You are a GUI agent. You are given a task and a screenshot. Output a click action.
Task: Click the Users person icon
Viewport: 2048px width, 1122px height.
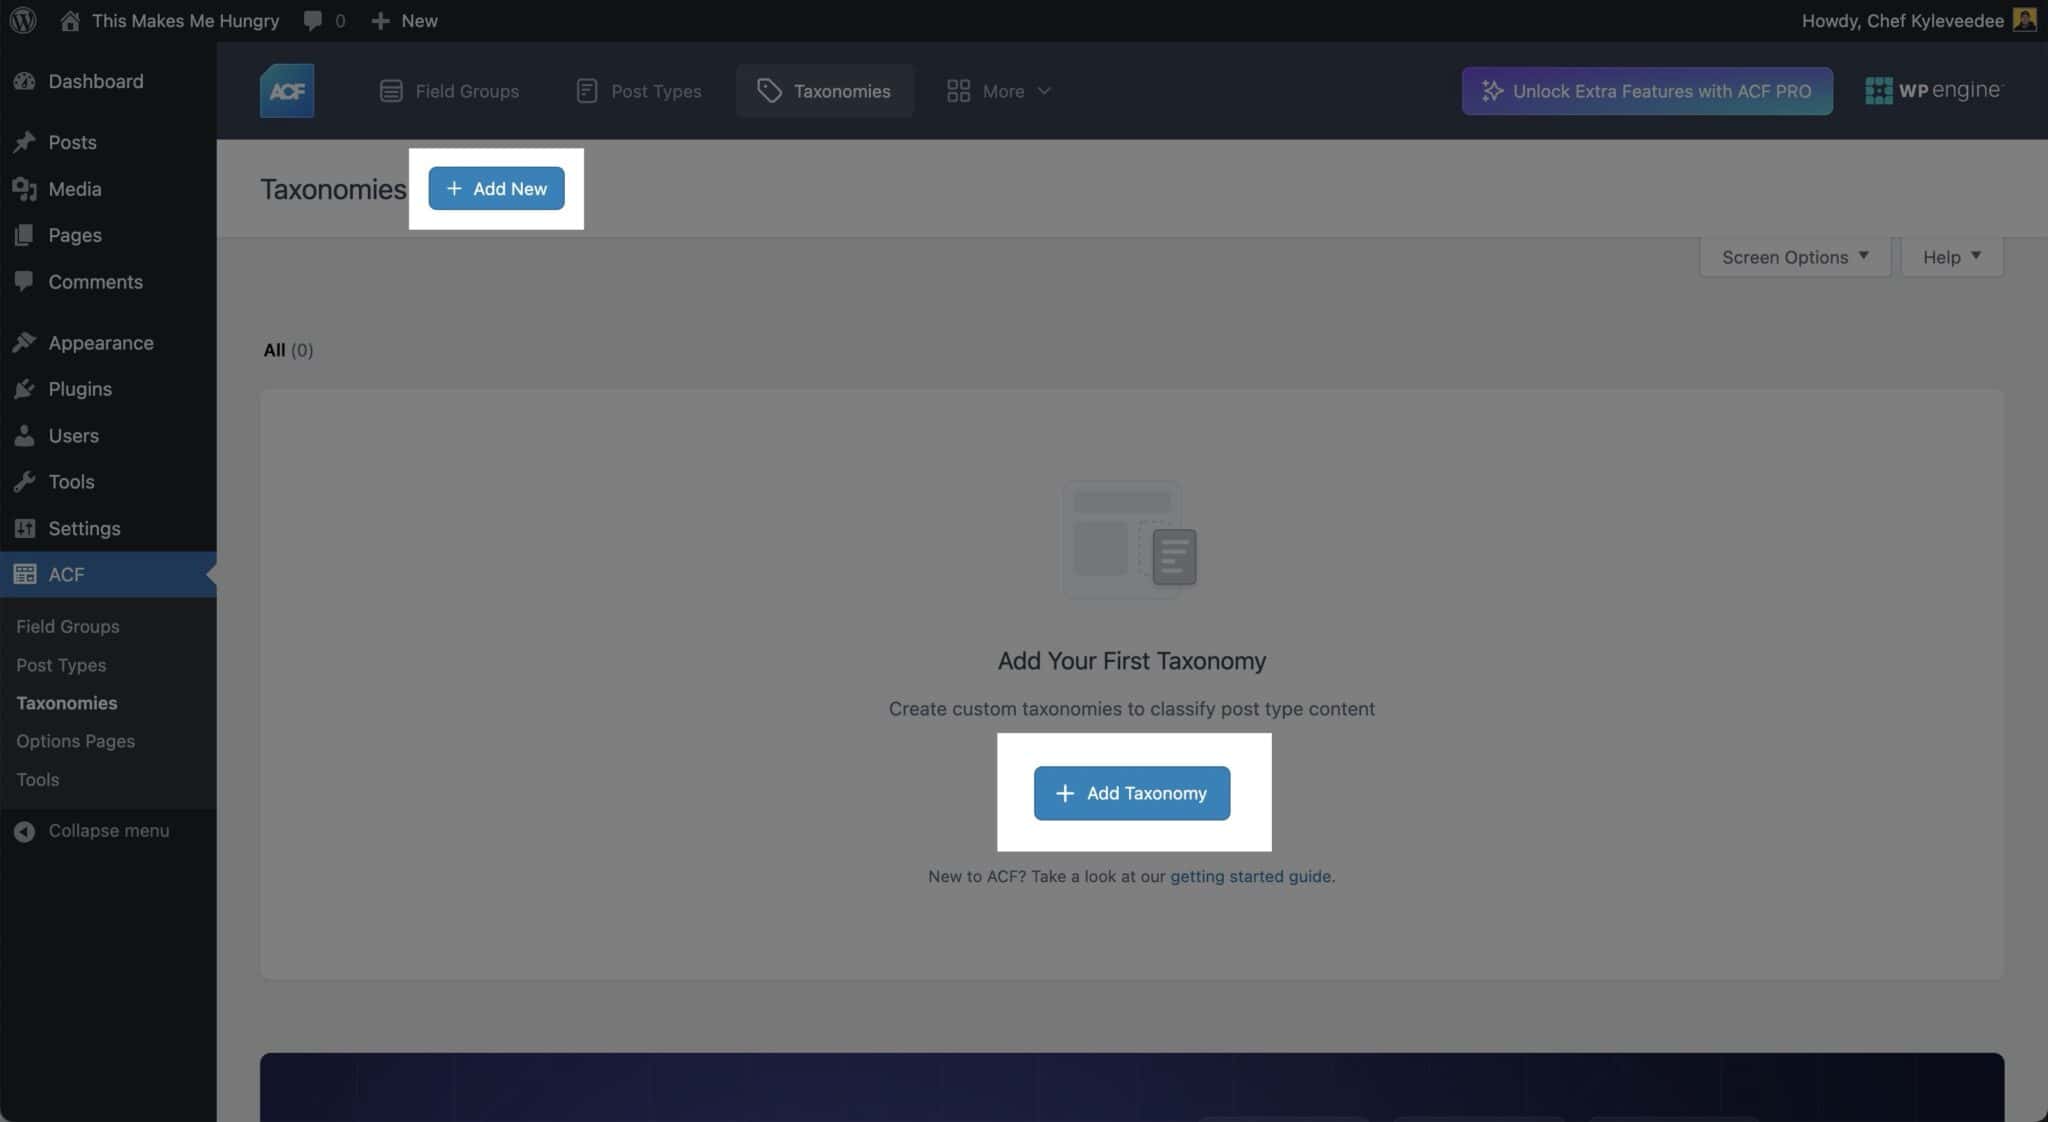pyautogui.click(x=25, y=435)
